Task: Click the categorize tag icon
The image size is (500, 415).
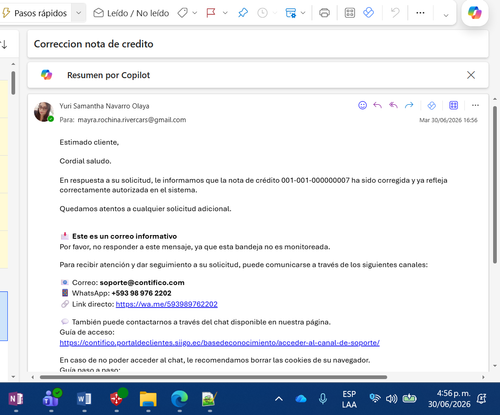Action: [182, 13]
